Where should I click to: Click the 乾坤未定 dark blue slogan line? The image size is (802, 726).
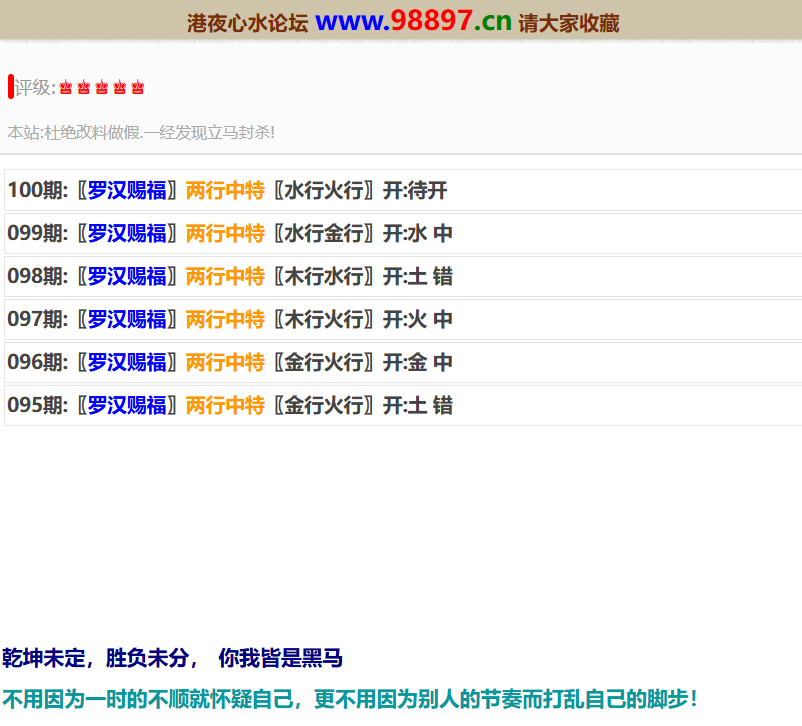point(172,658)
